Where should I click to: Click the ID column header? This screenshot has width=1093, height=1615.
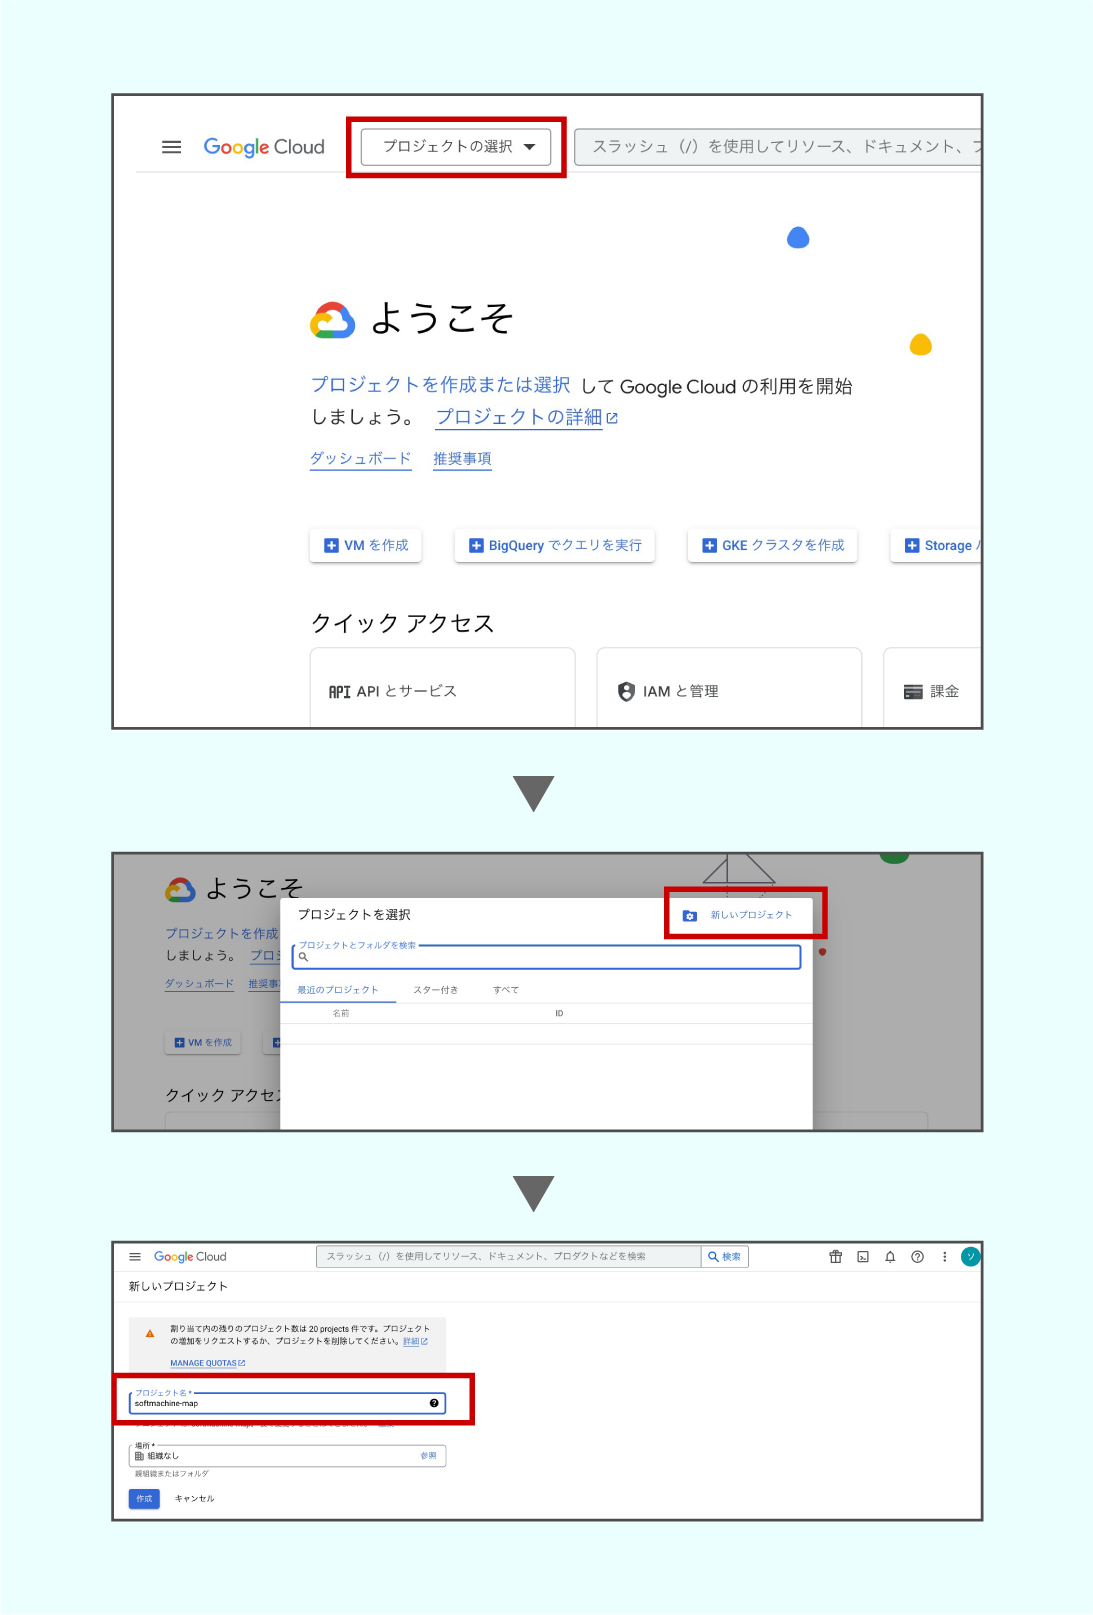559,1013
